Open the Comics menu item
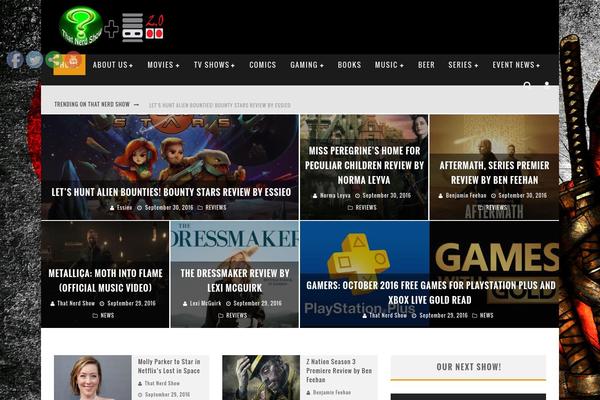The height and width of the screenshot is (400, 600). tap(262, 65)
